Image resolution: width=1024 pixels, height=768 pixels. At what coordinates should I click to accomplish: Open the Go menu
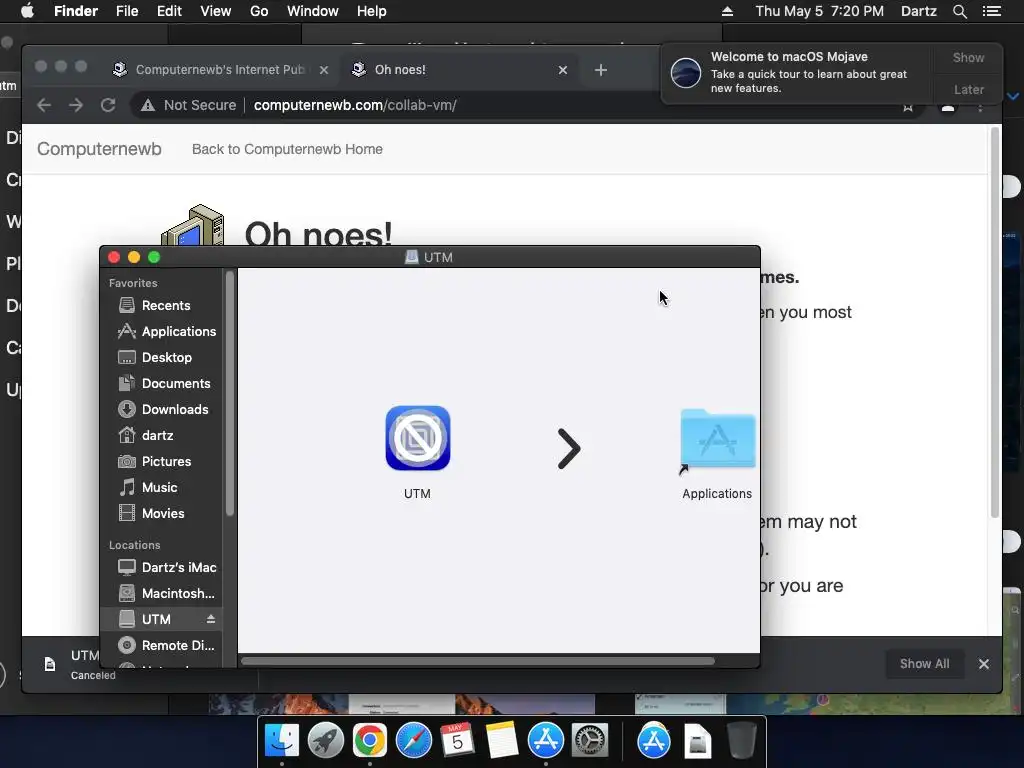(259, 11)
